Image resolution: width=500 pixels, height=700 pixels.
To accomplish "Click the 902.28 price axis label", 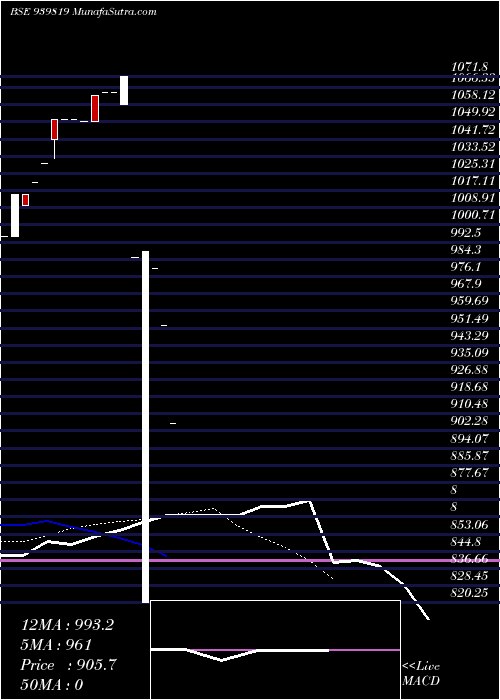I will (x=469, y=421).
